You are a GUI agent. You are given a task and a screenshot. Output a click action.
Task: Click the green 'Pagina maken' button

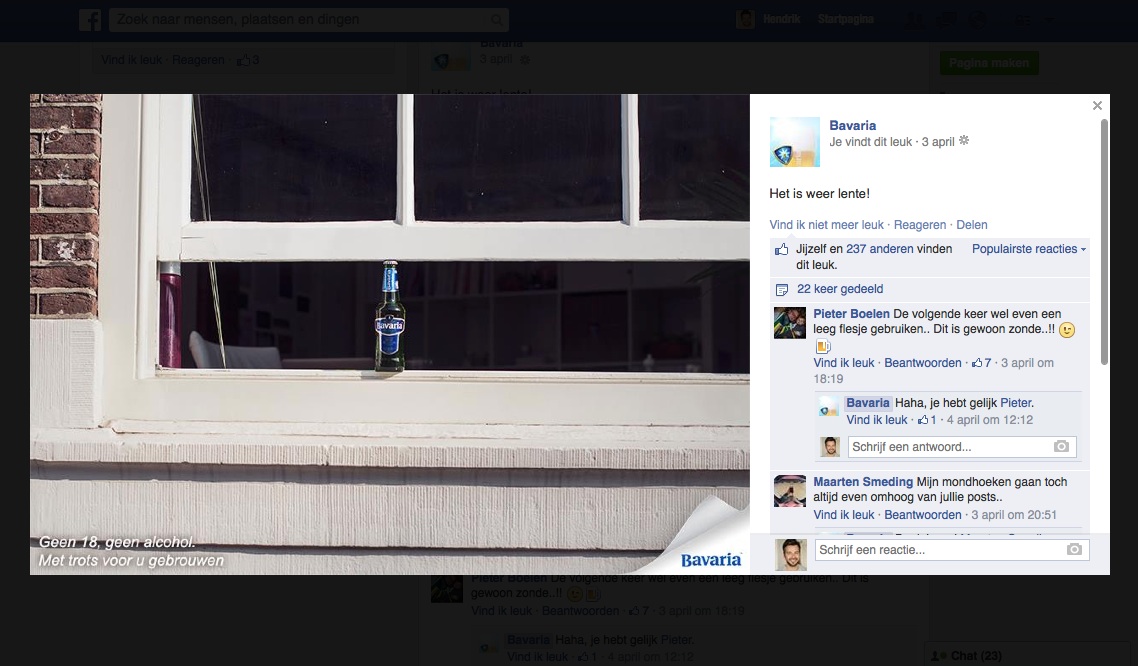(x=988, y=63)
